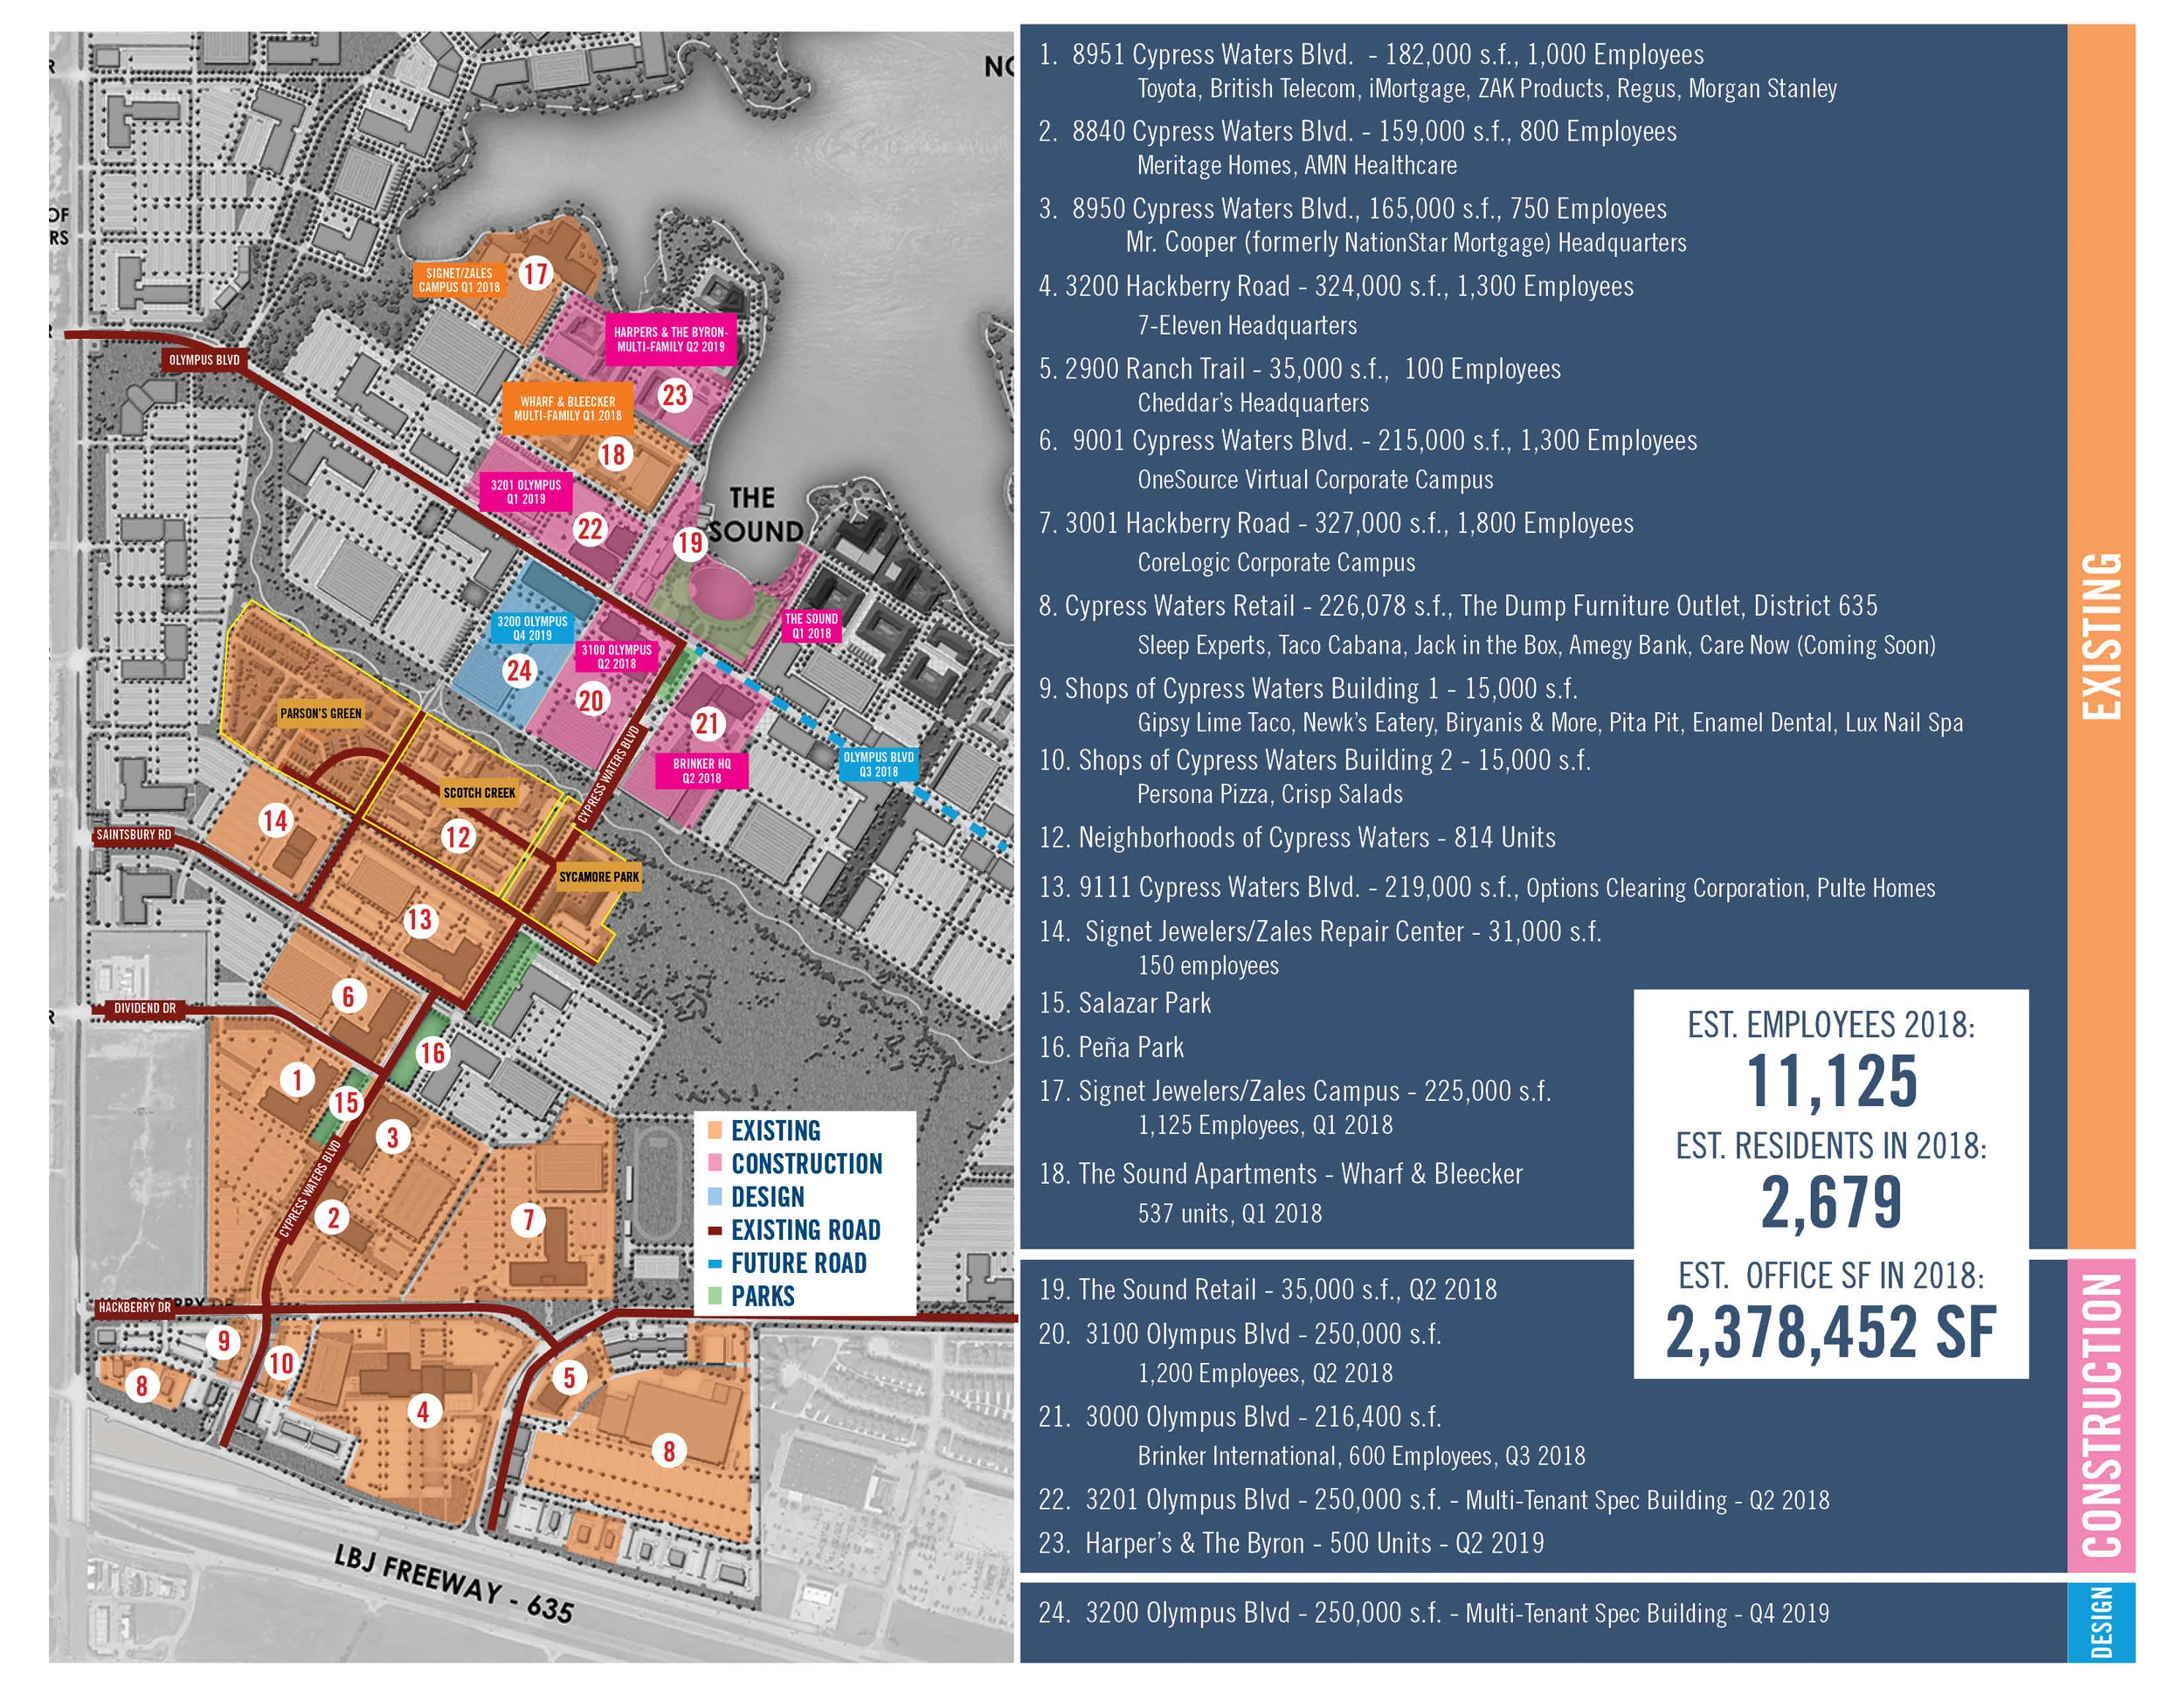Screen dimensions: 2184x1688
Task: Click Signet/Zales Campus Q1 2018 label
Action: tap(459, 280)
